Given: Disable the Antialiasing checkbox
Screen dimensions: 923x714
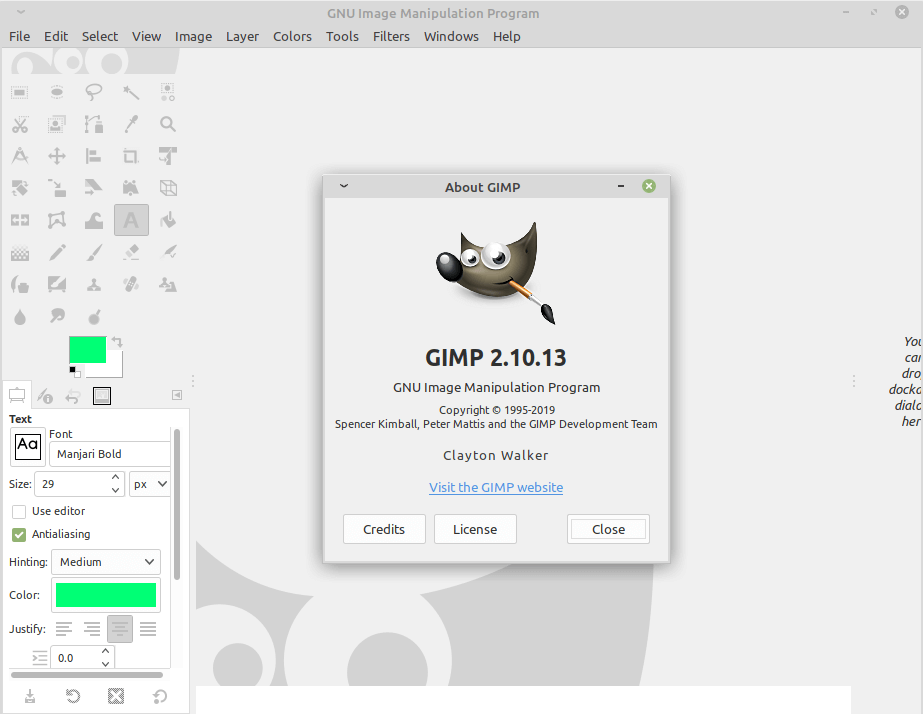Looking at the screenshot, I should (19, 534).
